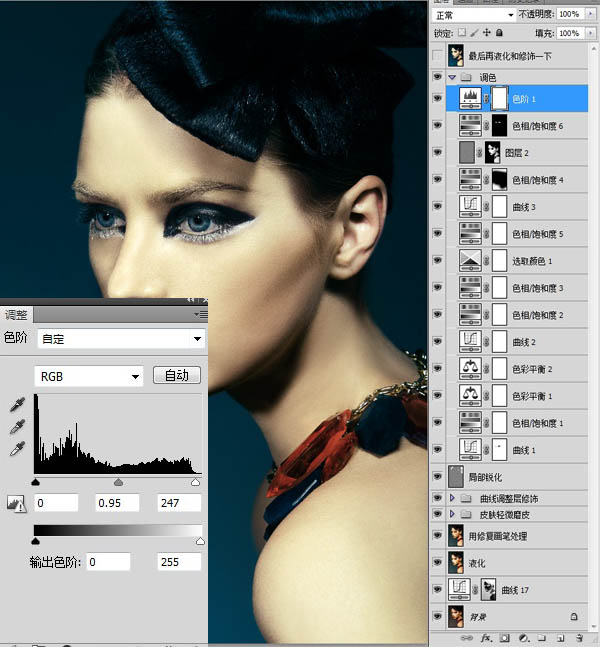
Task: Select the gray point eyedropper
Action: 17,426
